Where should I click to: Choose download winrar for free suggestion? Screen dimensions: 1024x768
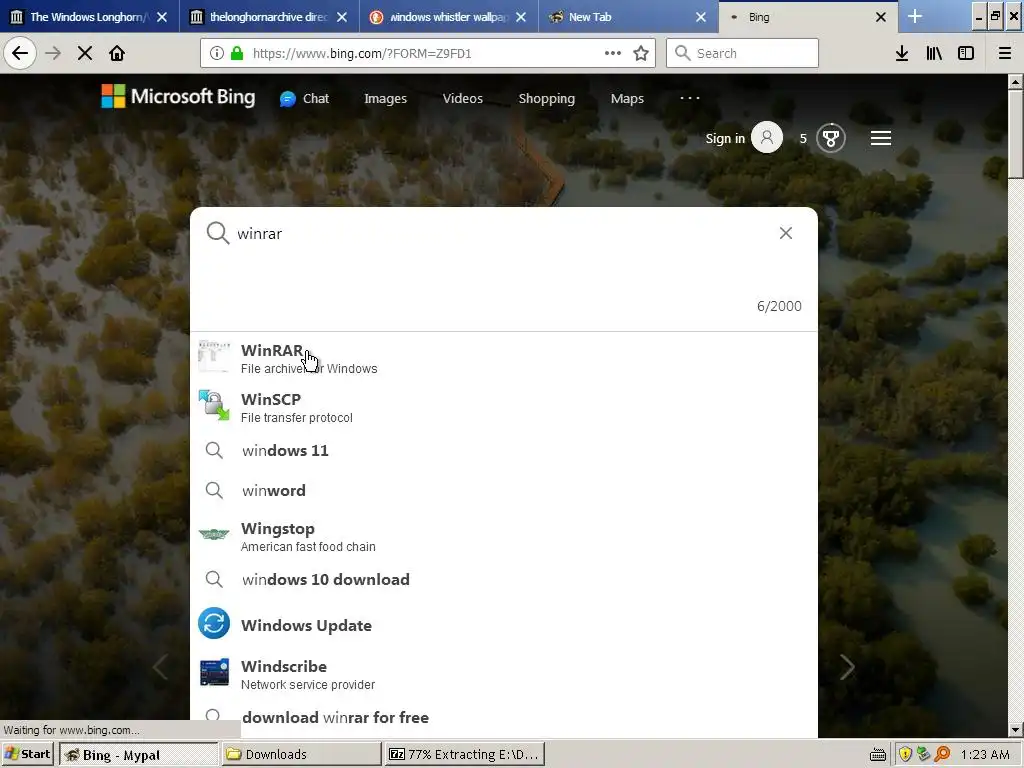[x=504, y=717]
